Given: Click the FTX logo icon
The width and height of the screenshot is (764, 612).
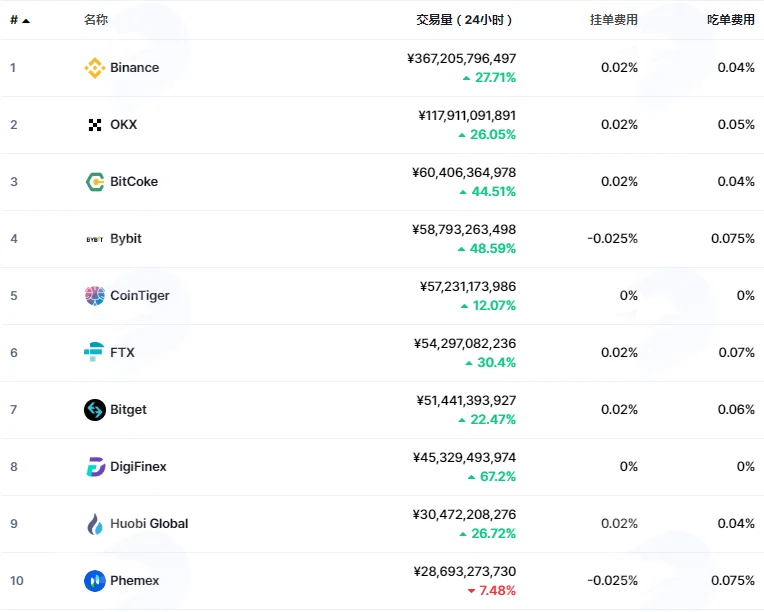Looking at the screenshot, I should (x=94, y=352).
